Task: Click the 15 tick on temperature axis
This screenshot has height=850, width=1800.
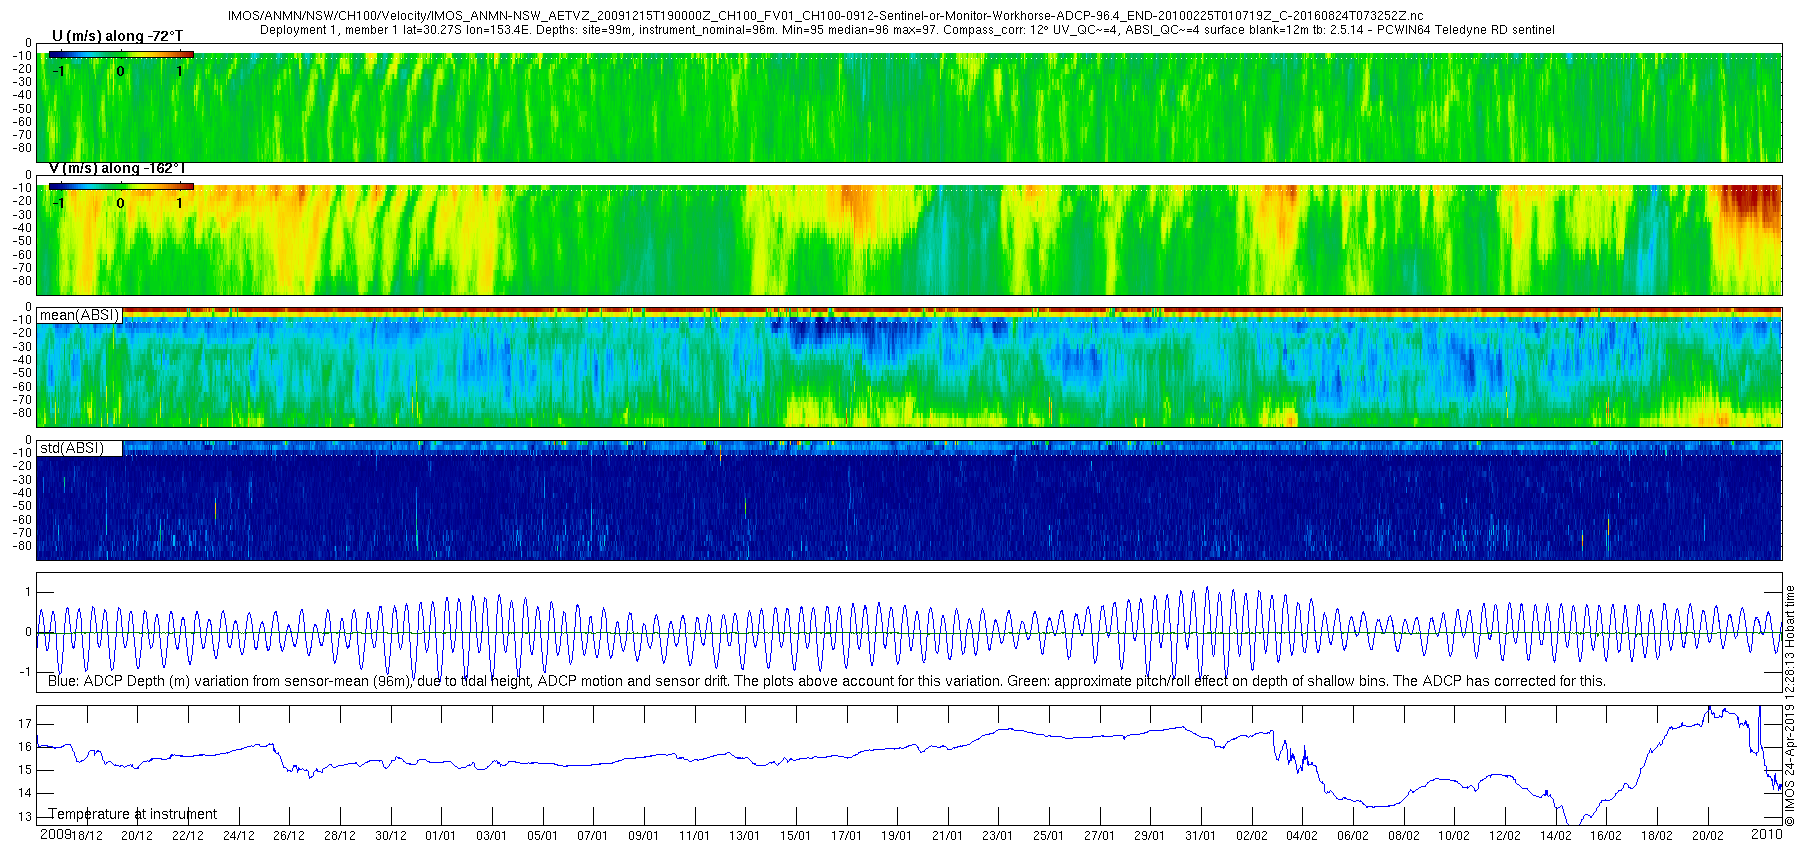Action: pos(25,770)
